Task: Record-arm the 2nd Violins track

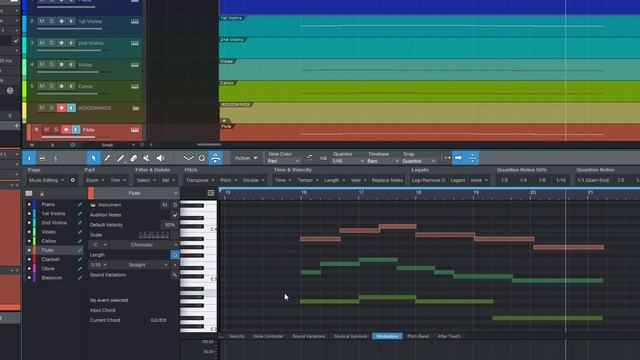Action: click(x=61, y=43)
